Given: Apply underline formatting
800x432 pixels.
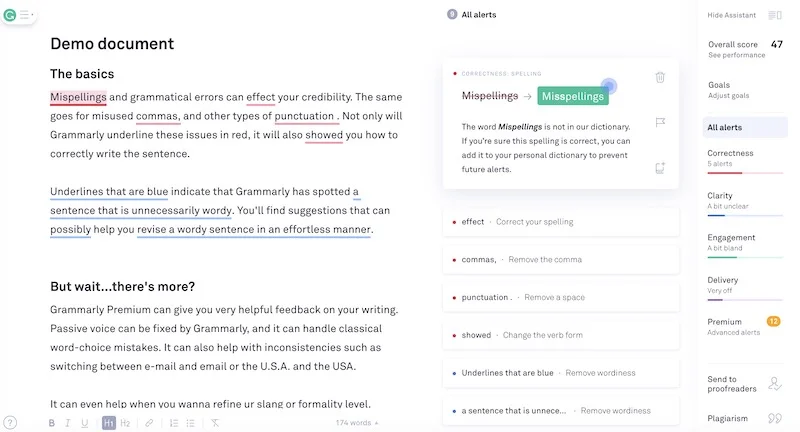Looking at the screenshot, I should point(85,423).
